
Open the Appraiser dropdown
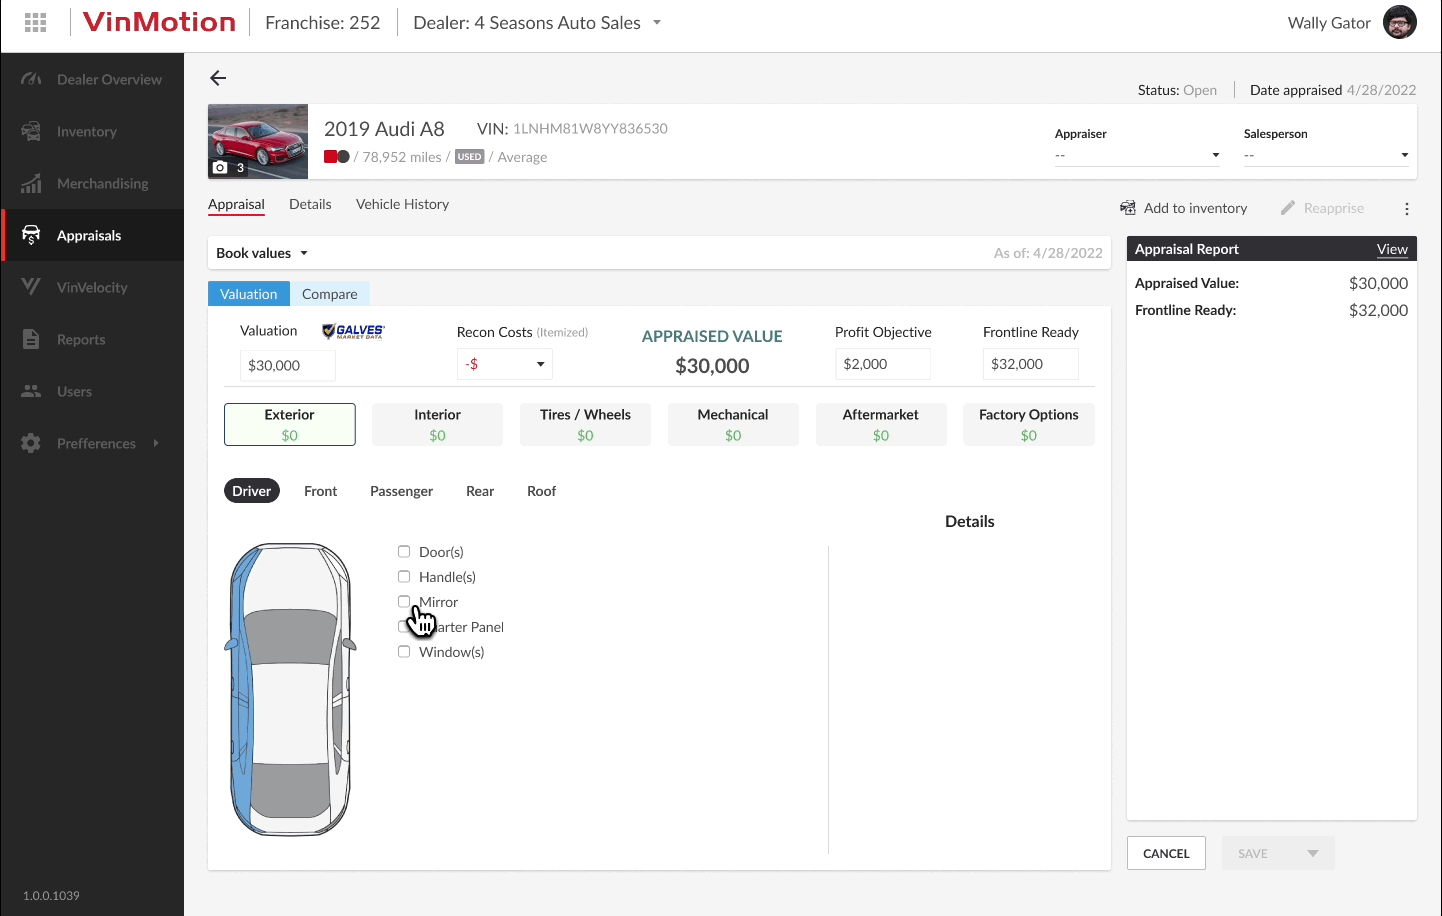1138,155
